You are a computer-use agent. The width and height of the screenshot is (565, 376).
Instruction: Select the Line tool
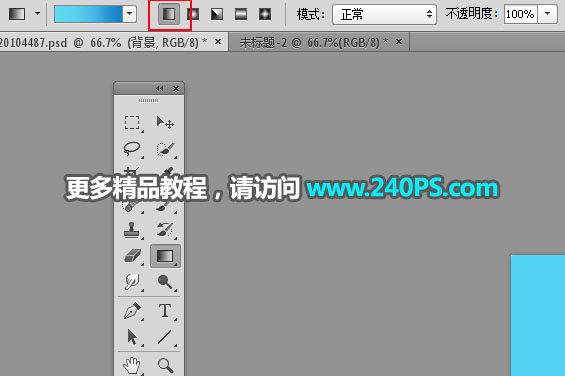click(x=165, y=337)
